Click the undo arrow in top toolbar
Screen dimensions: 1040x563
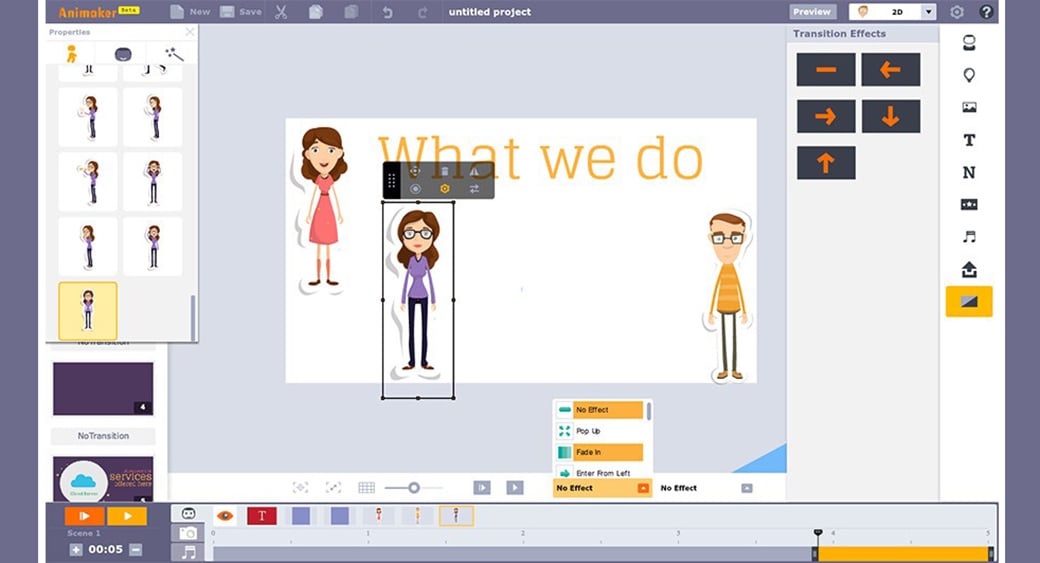[387, 12]
